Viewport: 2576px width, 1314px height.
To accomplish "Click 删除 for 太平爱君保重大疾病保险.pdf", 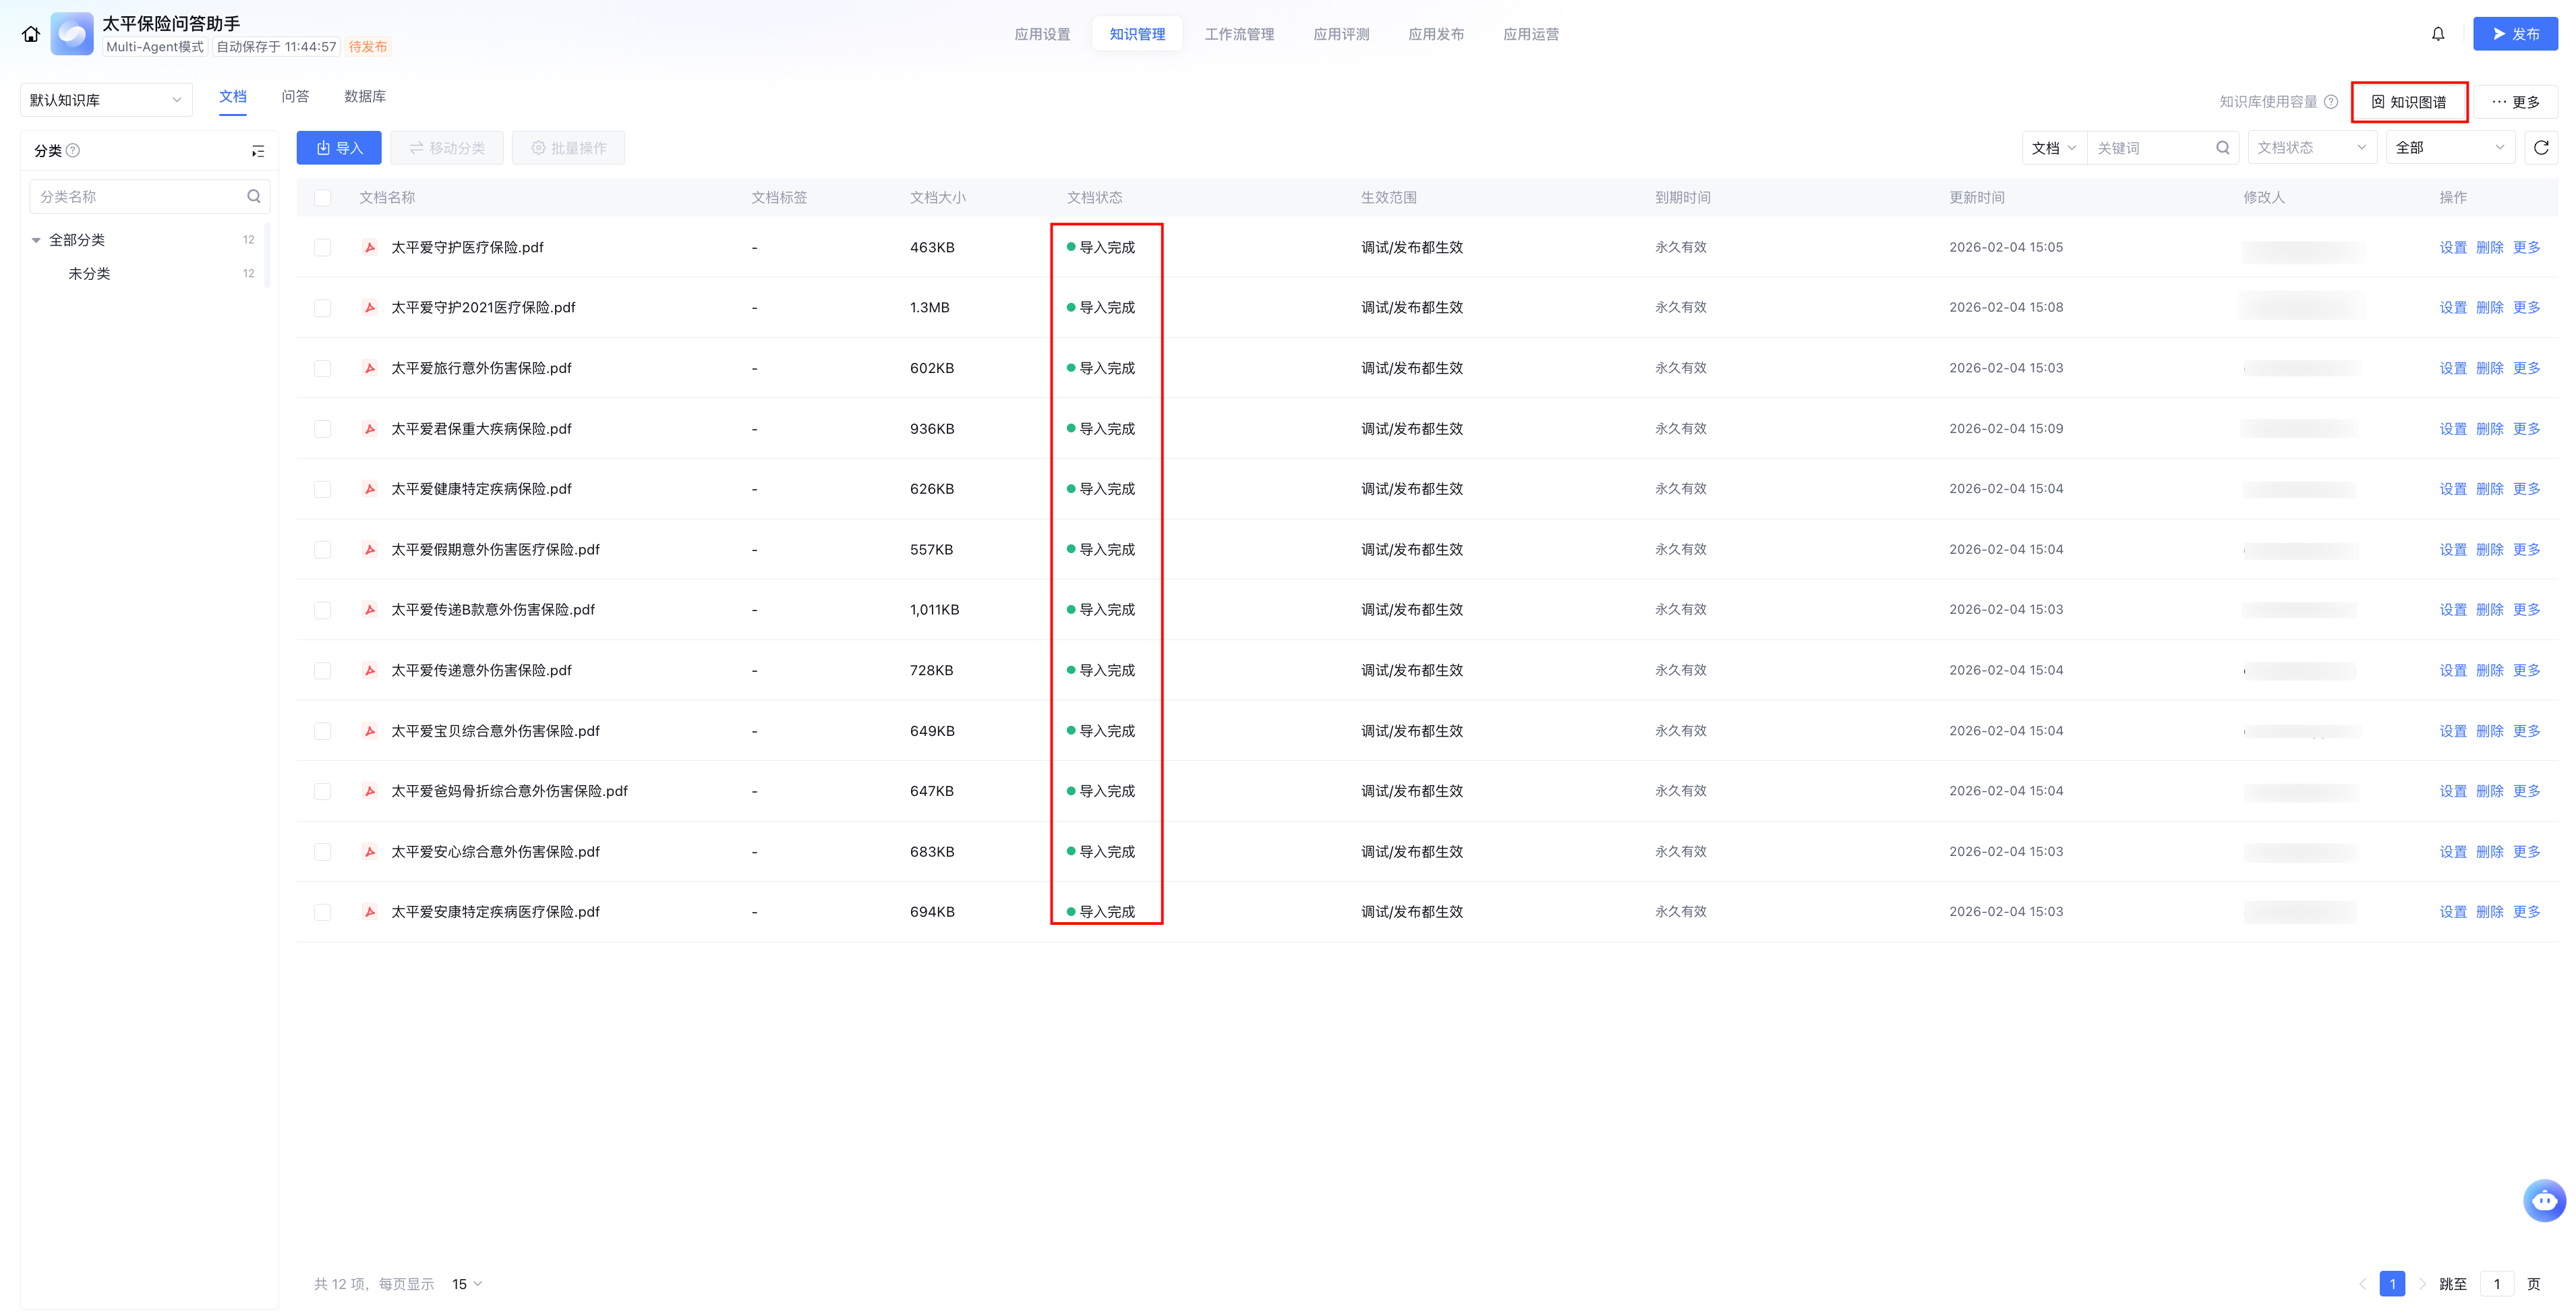I will [2488, 429].
